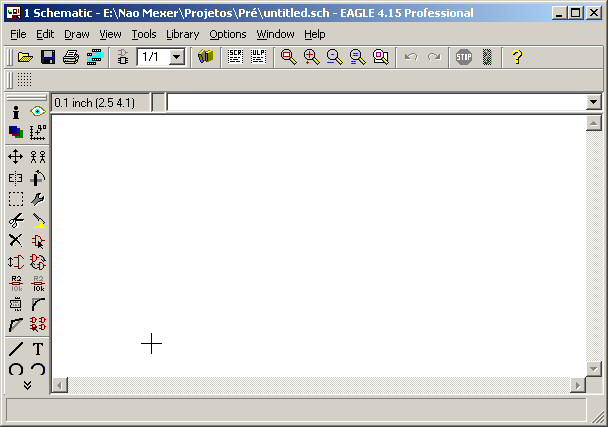
Task: Zoom in with the plus magnifier
Action: 312,57
